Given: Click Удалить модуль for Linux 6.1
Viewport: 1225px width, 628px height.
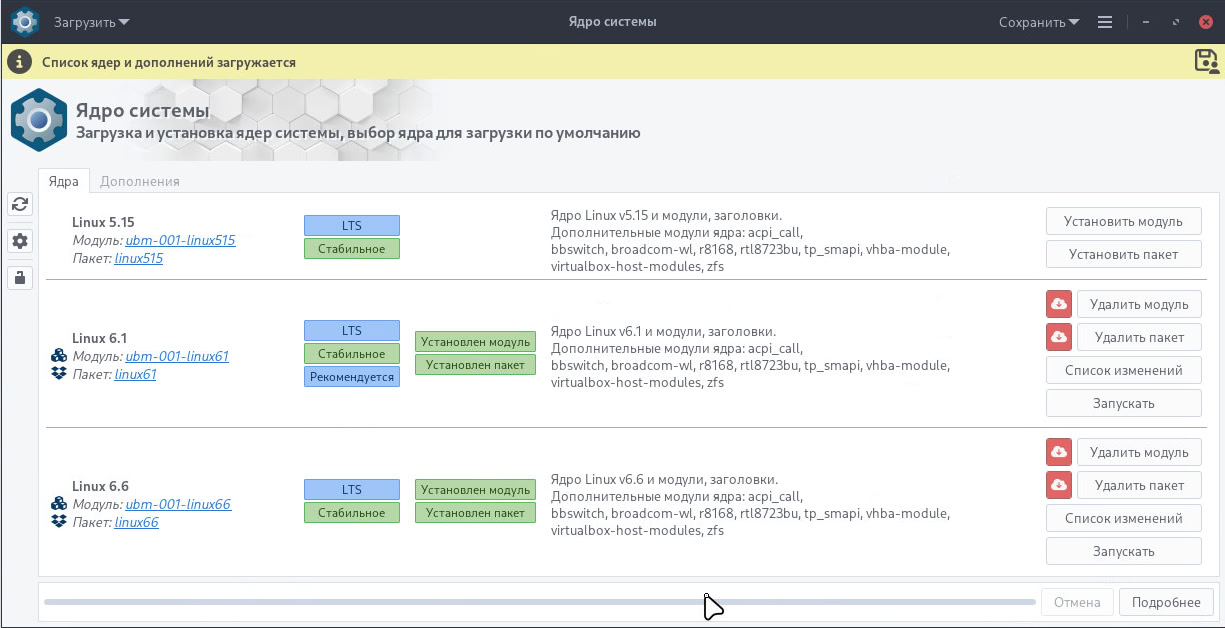Looking at the screenshot, I should [x=1139, y=304].
